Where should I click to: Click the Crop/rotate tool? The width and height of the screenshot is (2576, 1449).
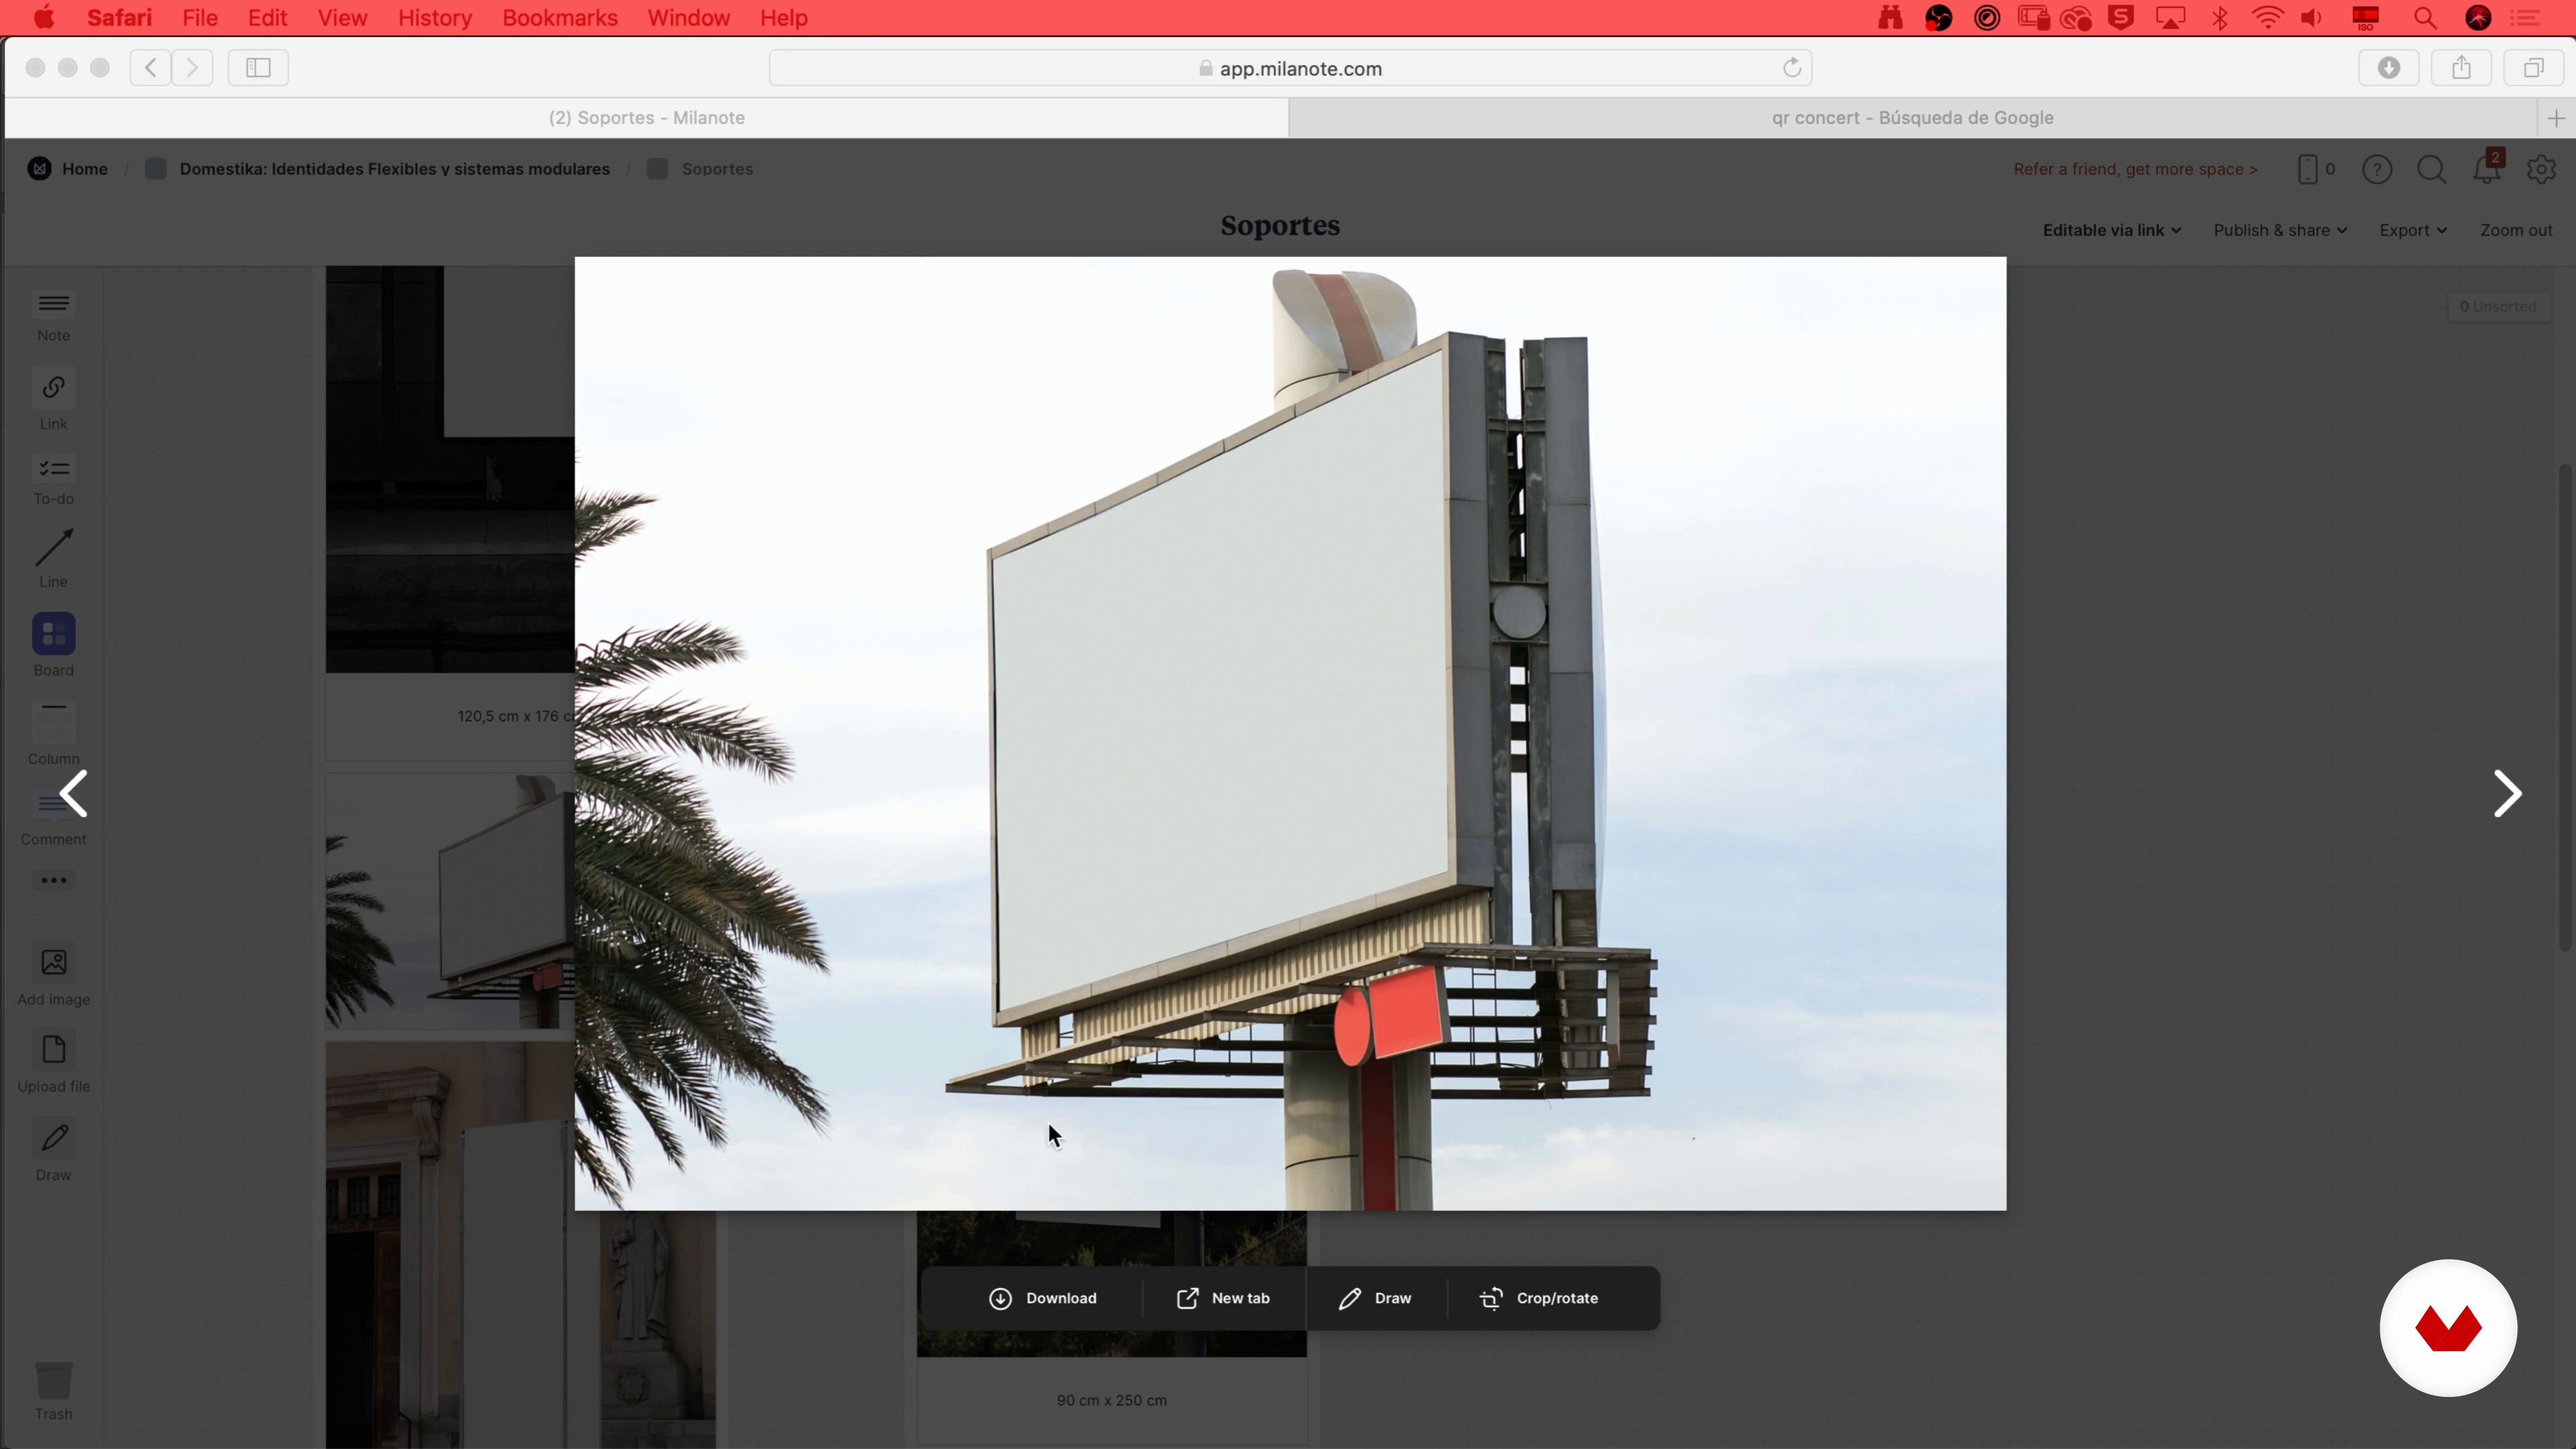1538,1298
